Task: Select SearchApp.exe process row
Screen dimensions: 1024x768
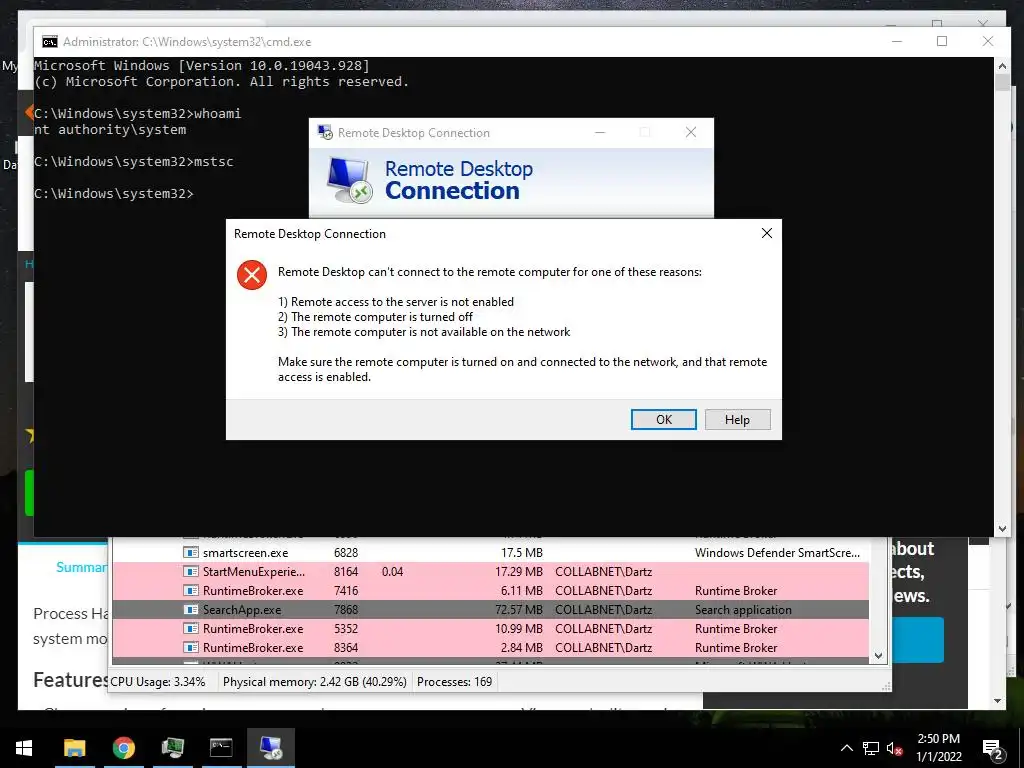Action: (490, 609)
